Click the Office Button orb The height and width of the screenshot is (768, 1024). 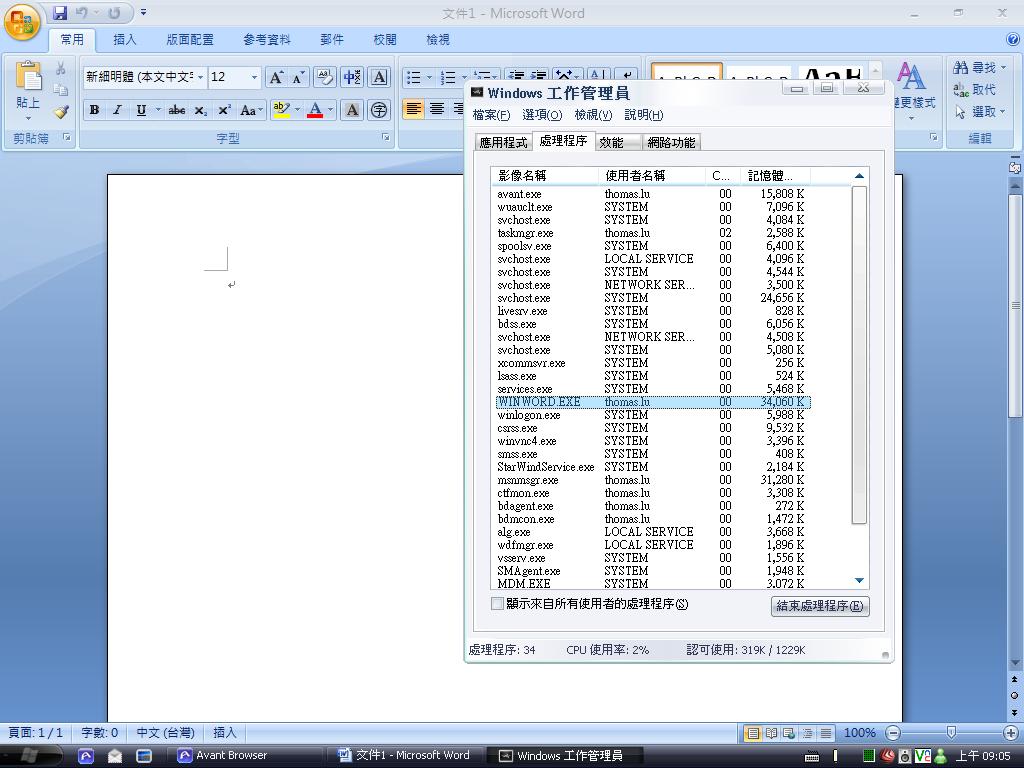click(x=22, y=21)
